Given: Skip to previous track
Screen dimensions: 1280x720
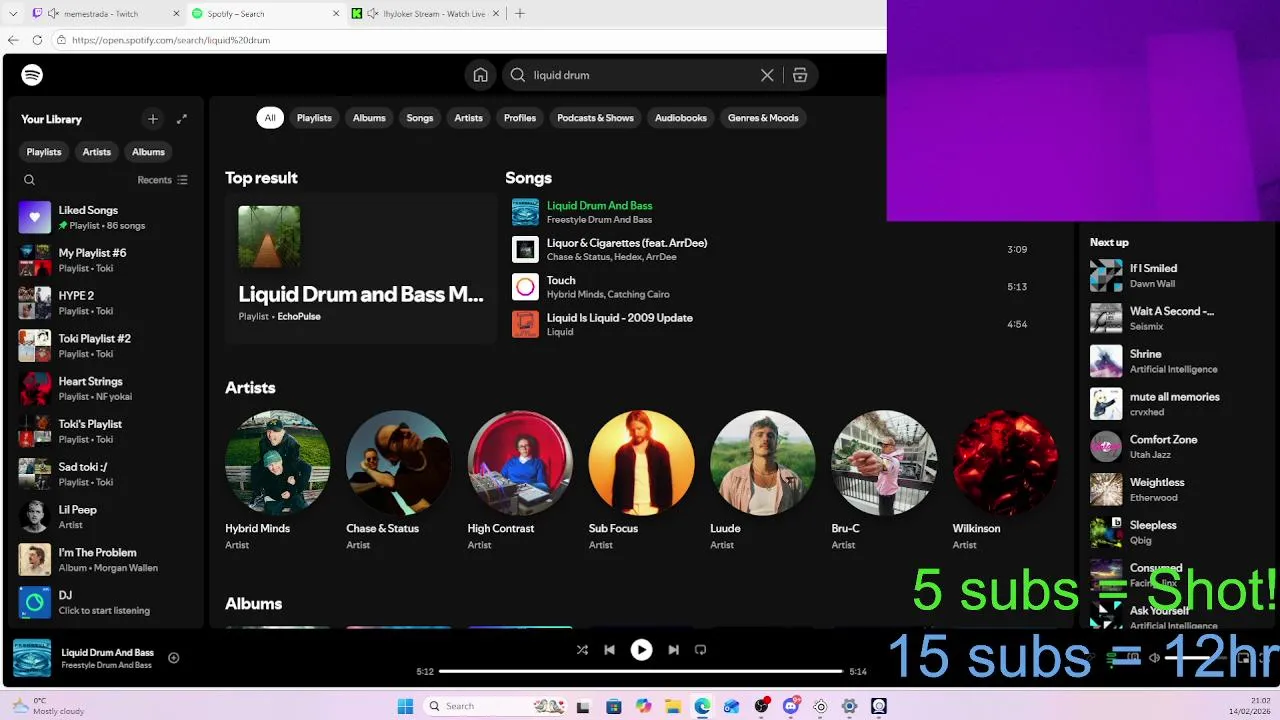Looking at the screenshot, I should [x=609, y=650].
